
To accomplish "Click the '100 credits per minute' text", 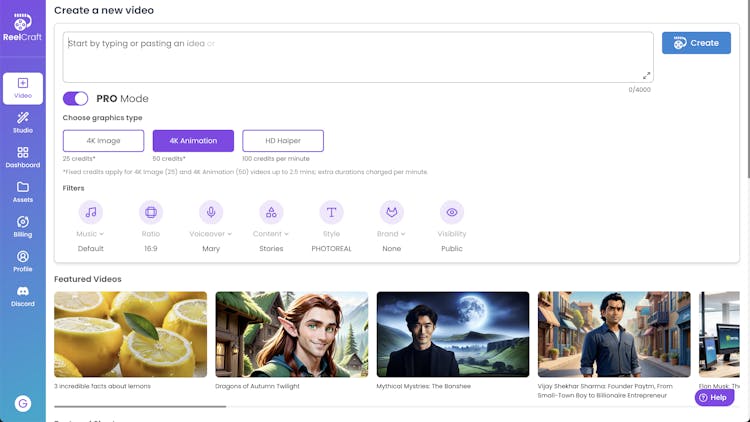I will [276, 158].
